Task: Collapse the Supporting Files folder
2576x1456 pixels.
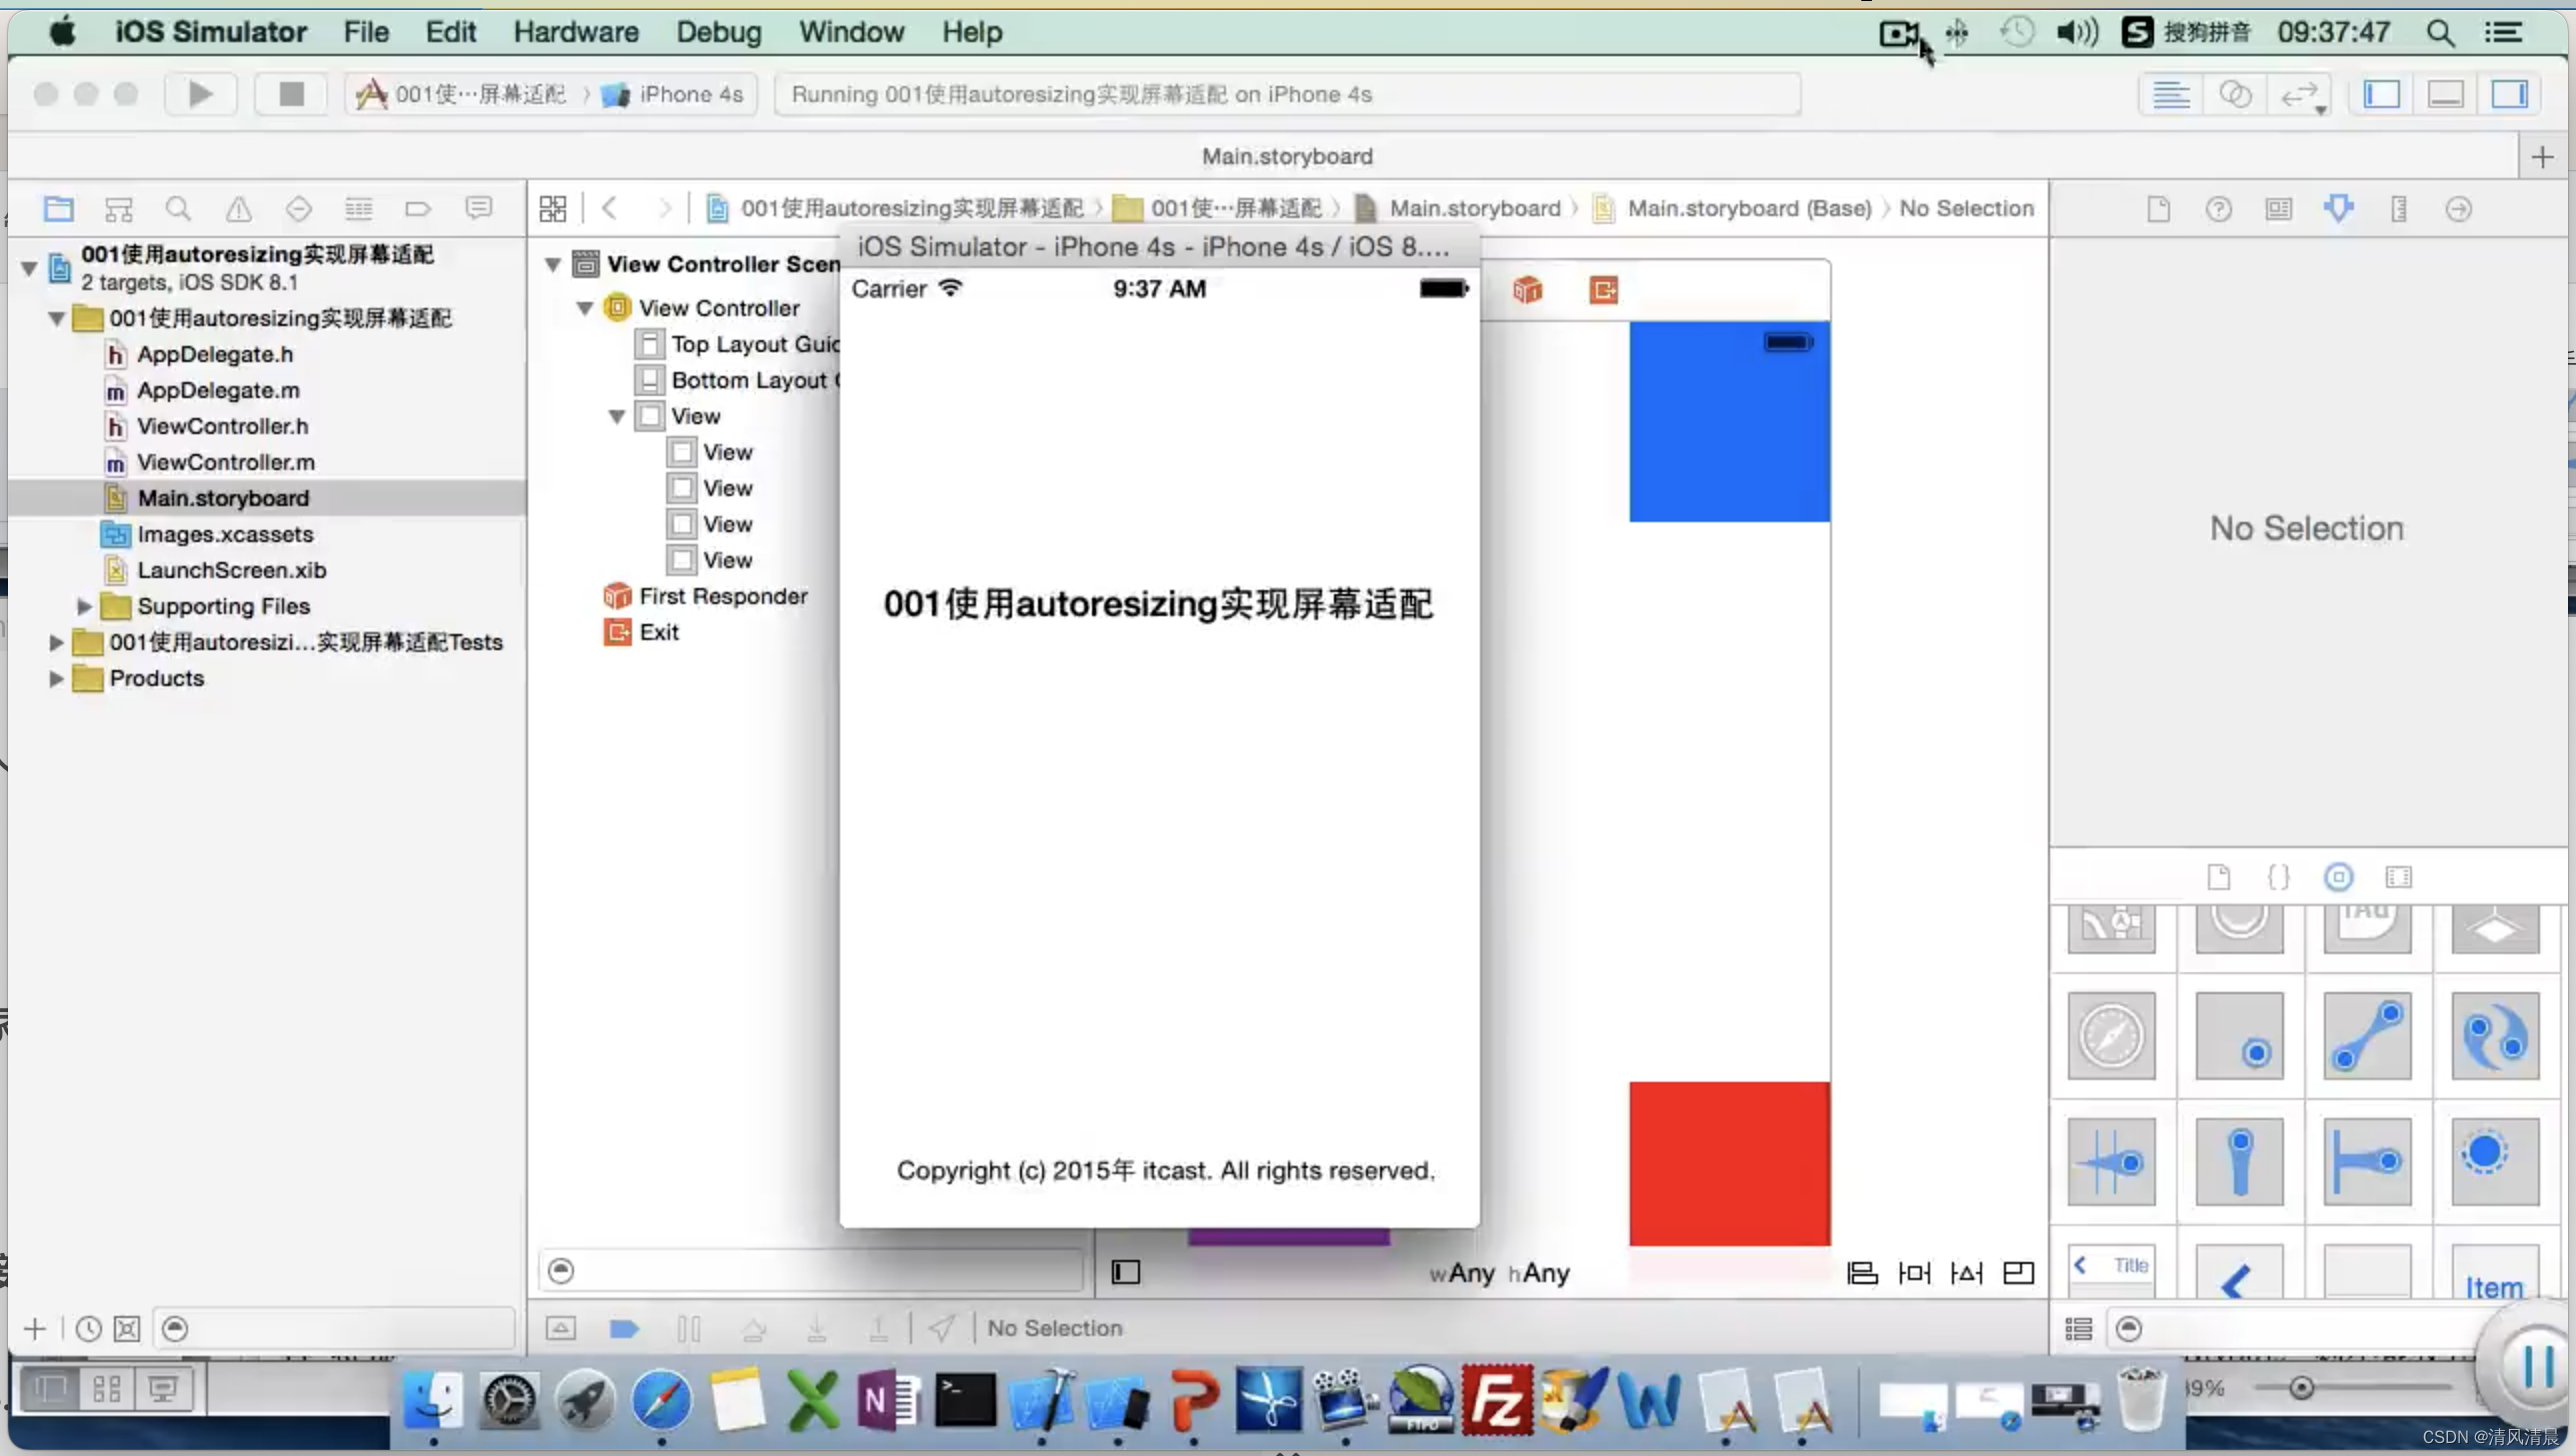Action: (85, 603)
